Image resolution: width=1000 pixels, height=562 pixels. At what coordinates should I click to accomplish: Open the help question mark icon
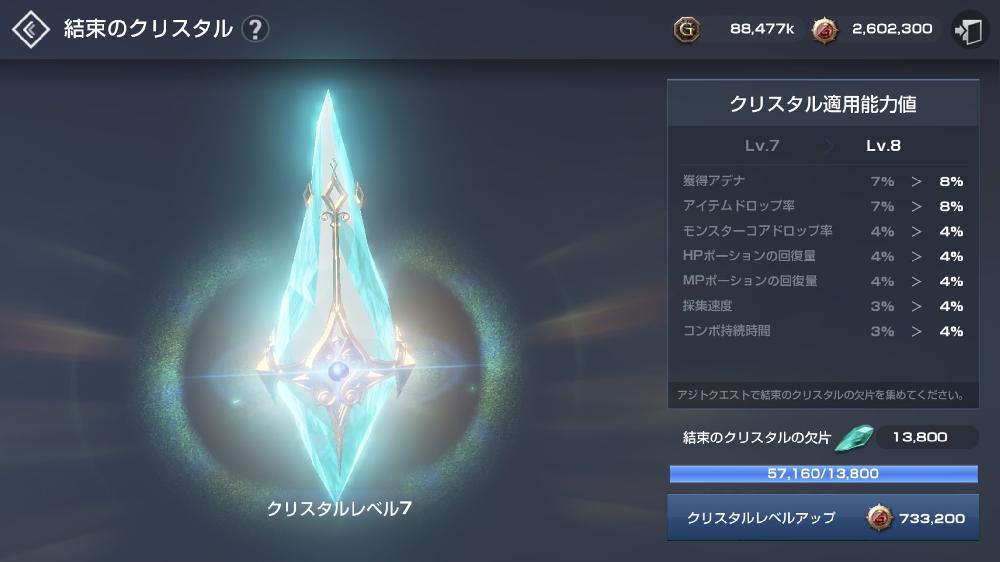255,29
